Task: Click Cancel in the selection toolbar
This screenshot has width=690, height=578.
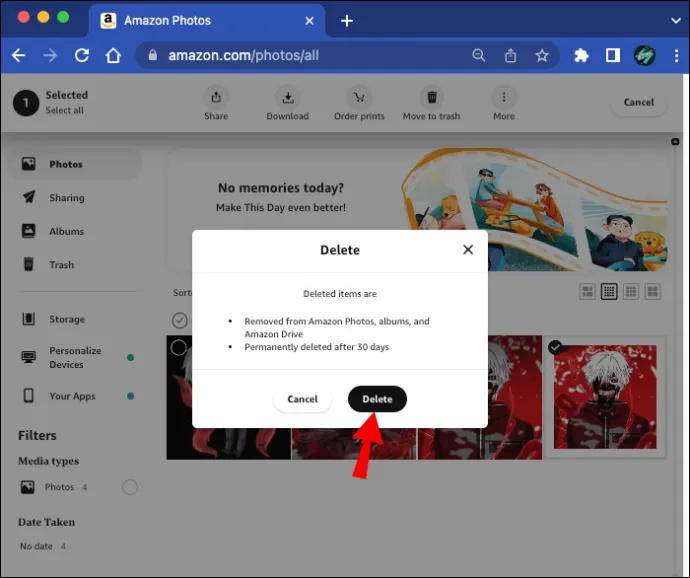Action: click(639, 102)
